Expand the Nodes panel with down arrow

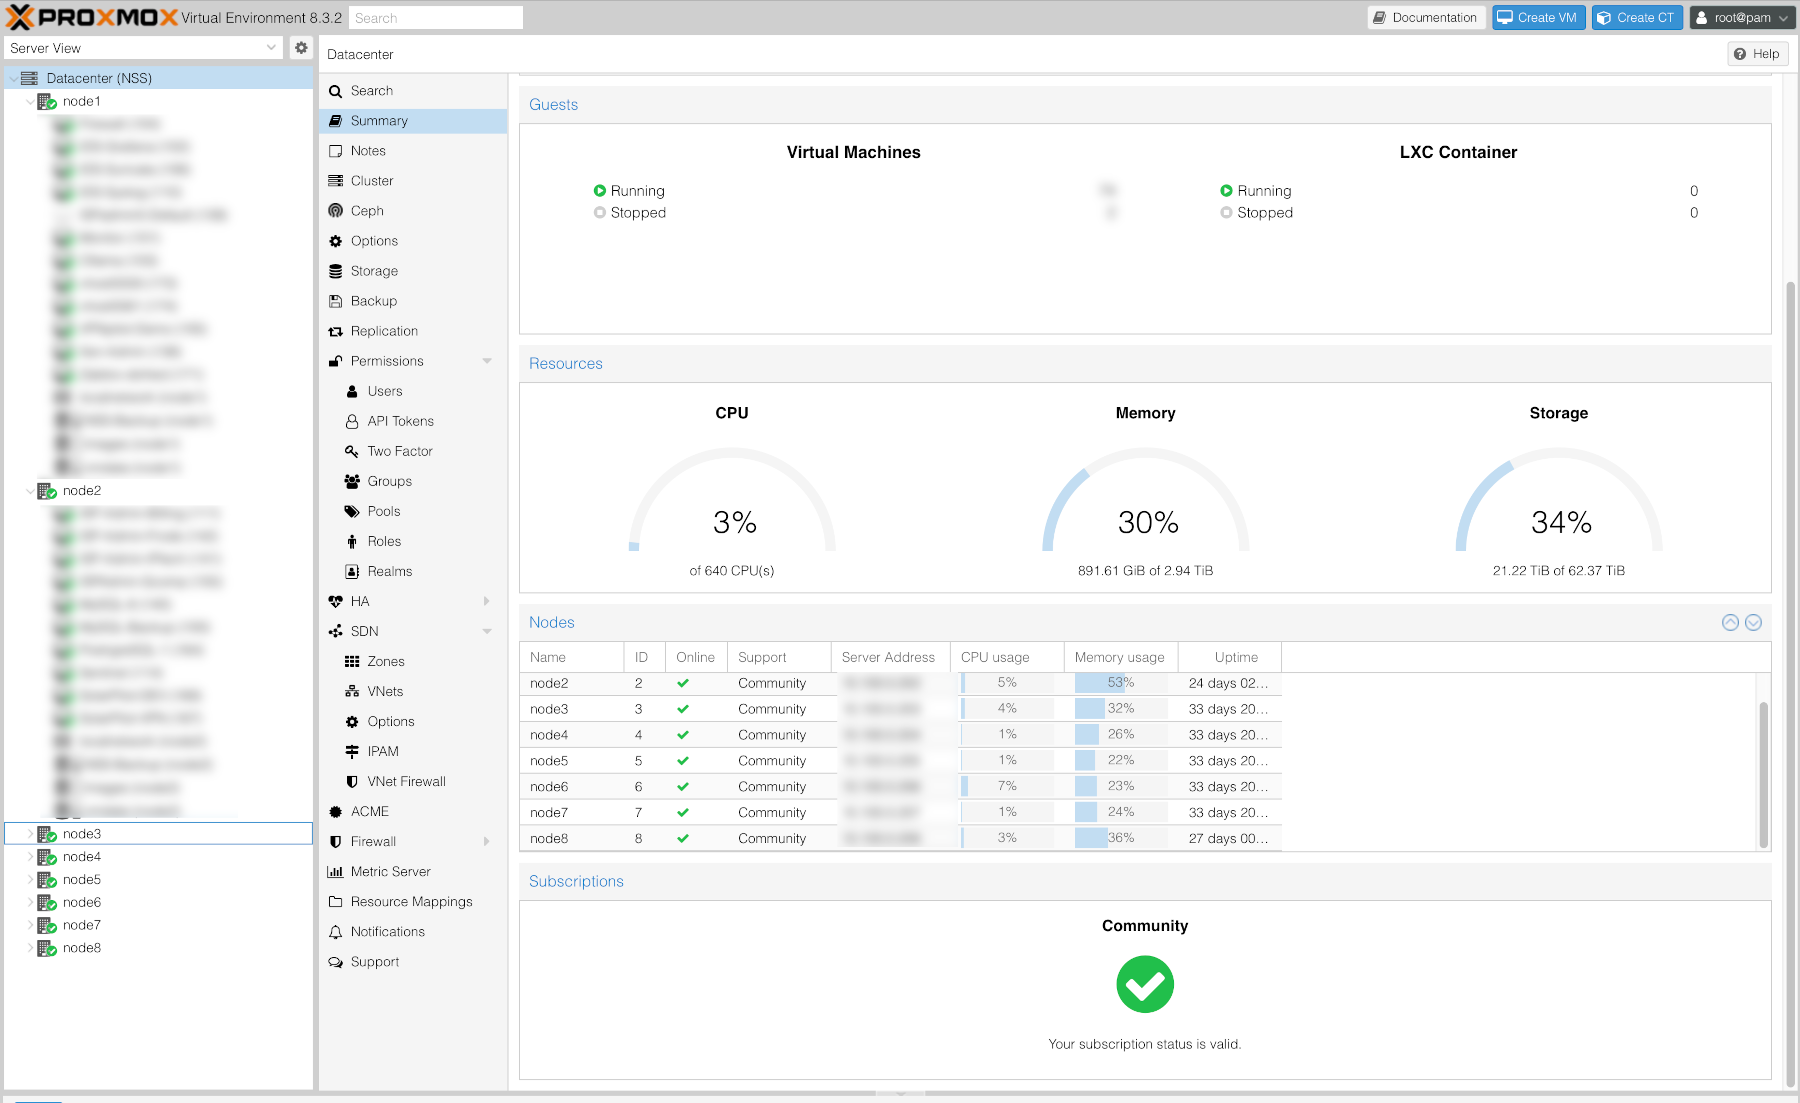pyautogui.click(x=1753, y=622)
